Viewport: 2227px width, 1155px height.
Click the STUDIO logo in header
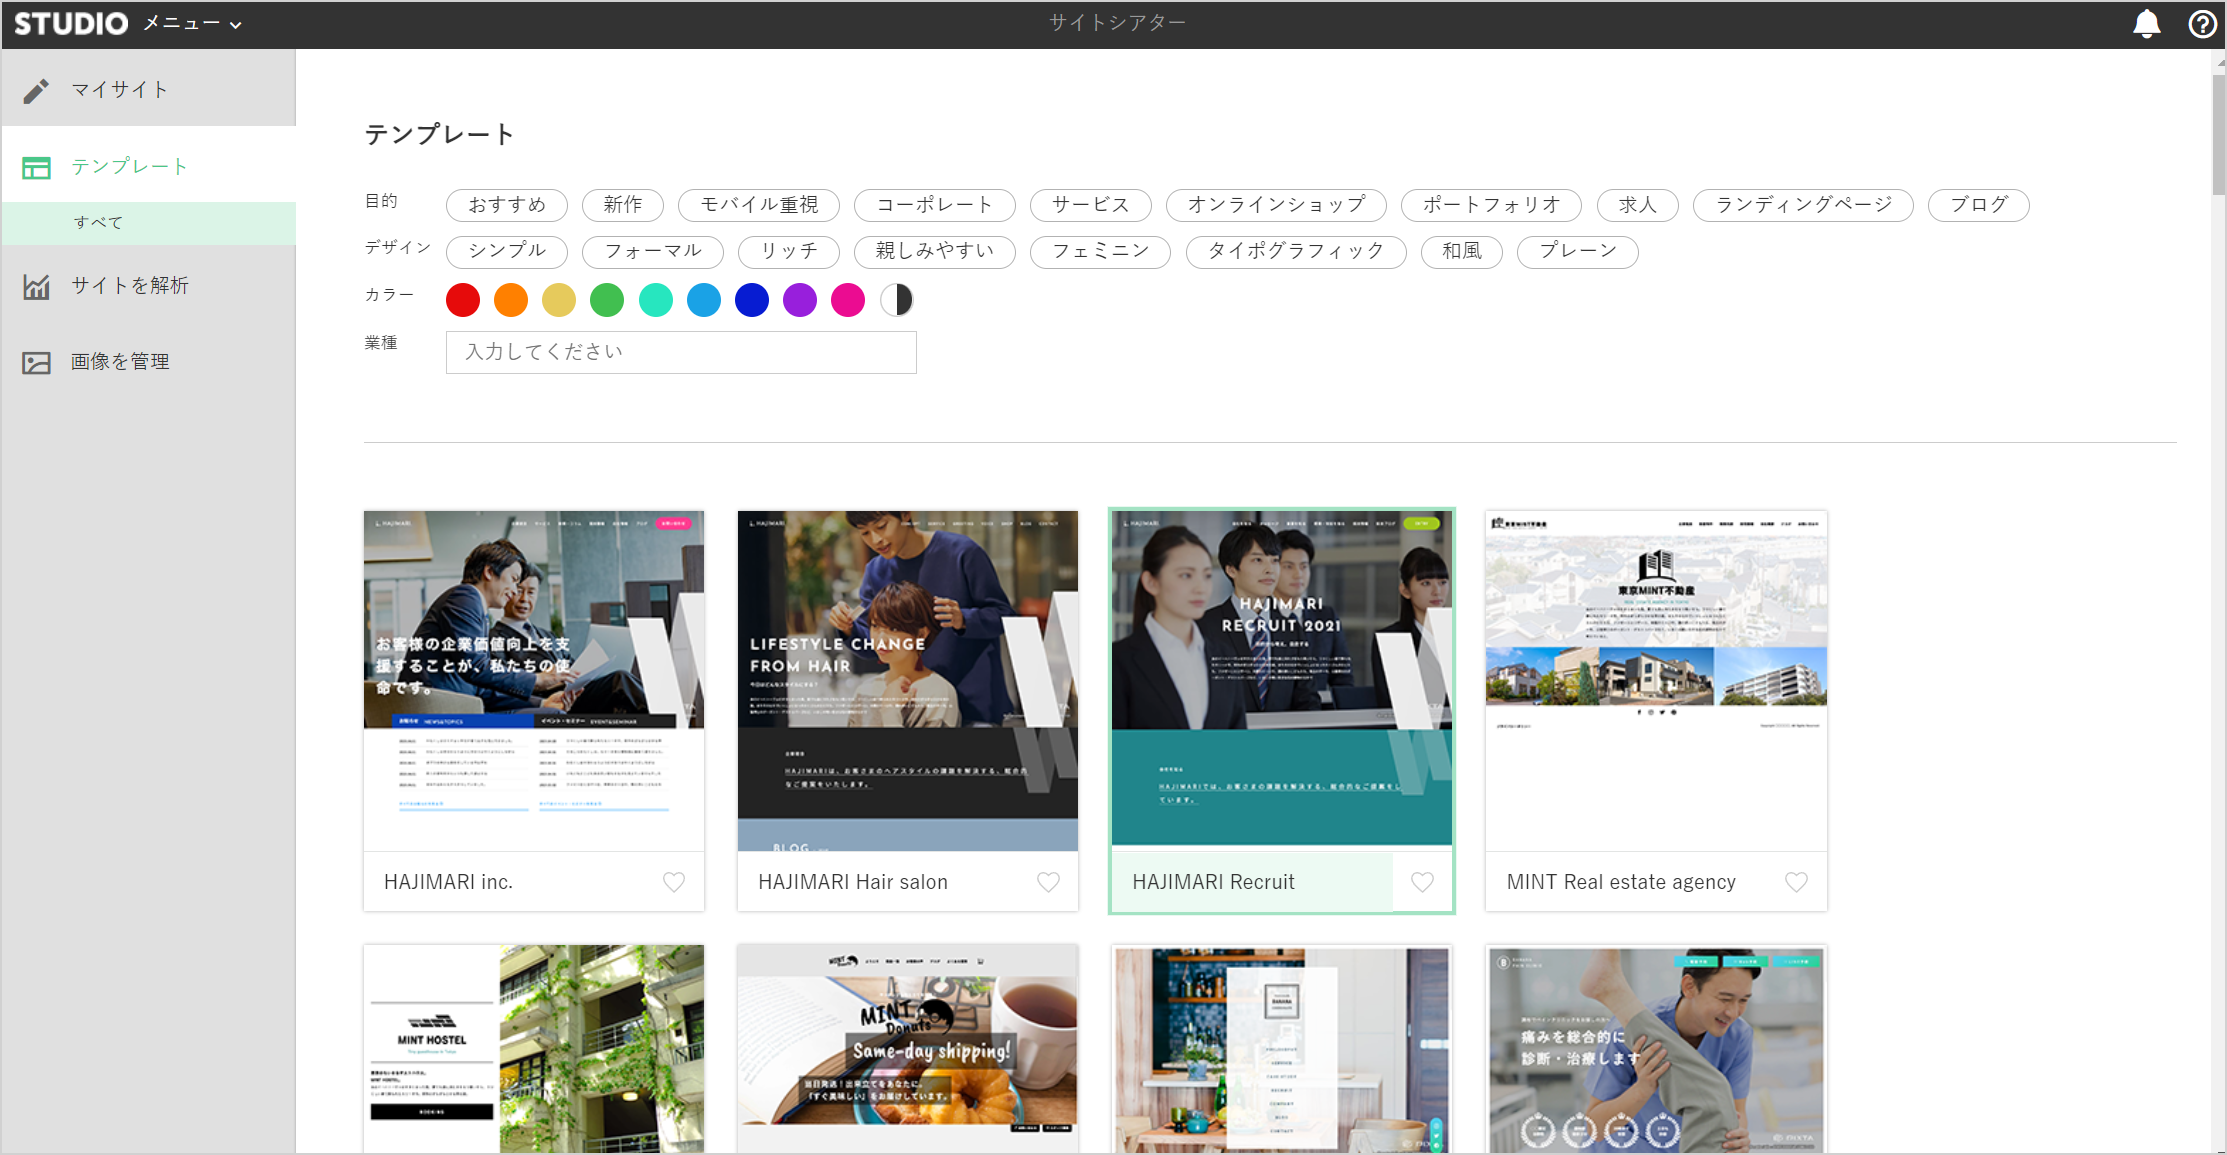71,24
